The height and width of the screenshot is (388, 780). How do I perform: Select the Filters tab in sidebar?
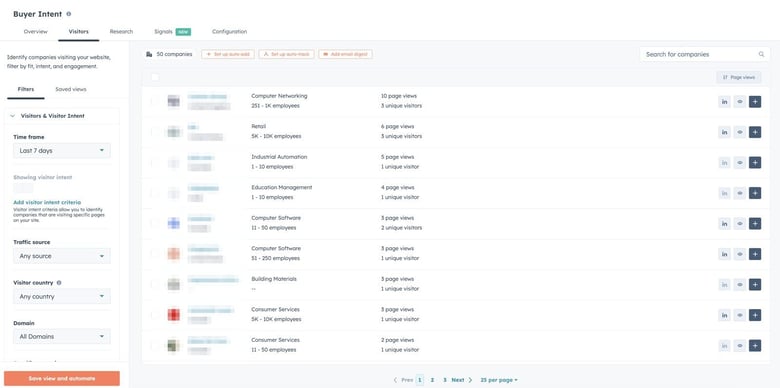point(26,90)
